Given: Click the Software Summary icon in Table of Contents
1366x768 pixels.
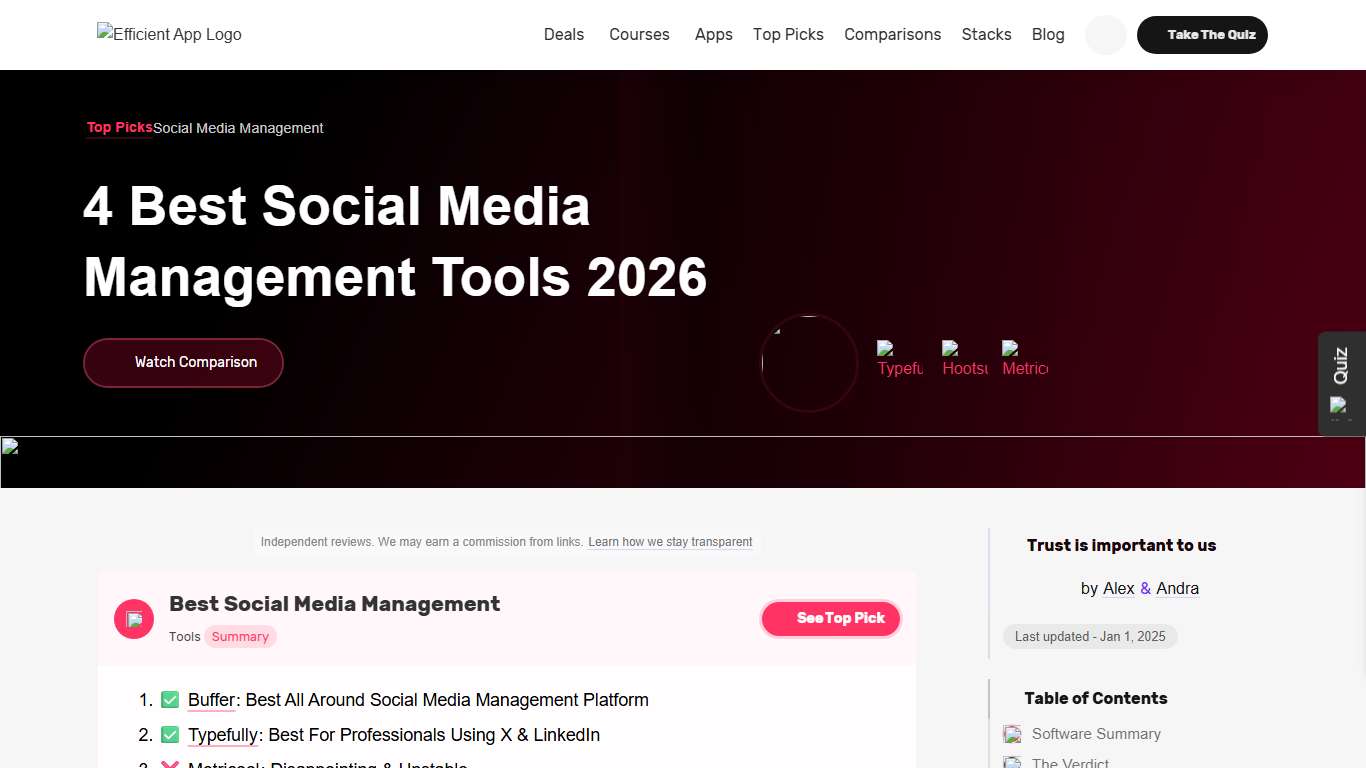Looking at the screenshot, I should 1012,733.
